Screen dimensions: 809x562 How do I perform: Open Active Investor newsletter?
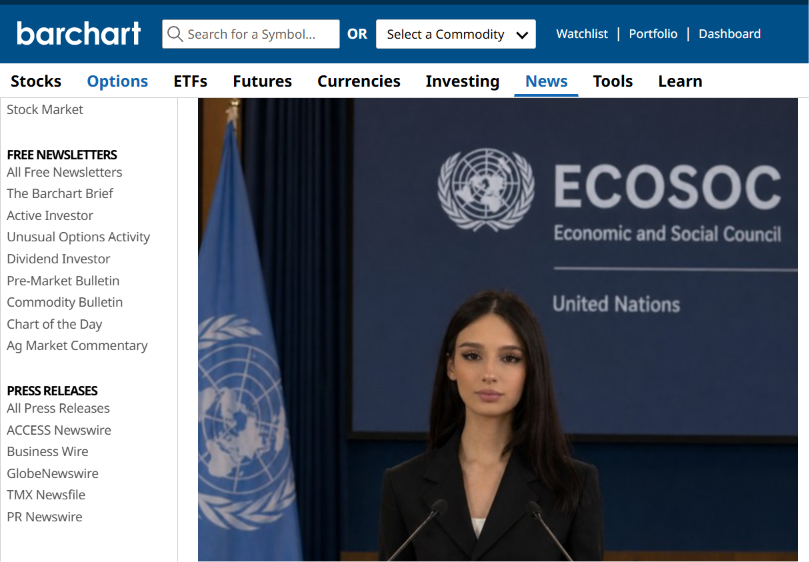tap(50, 215)
